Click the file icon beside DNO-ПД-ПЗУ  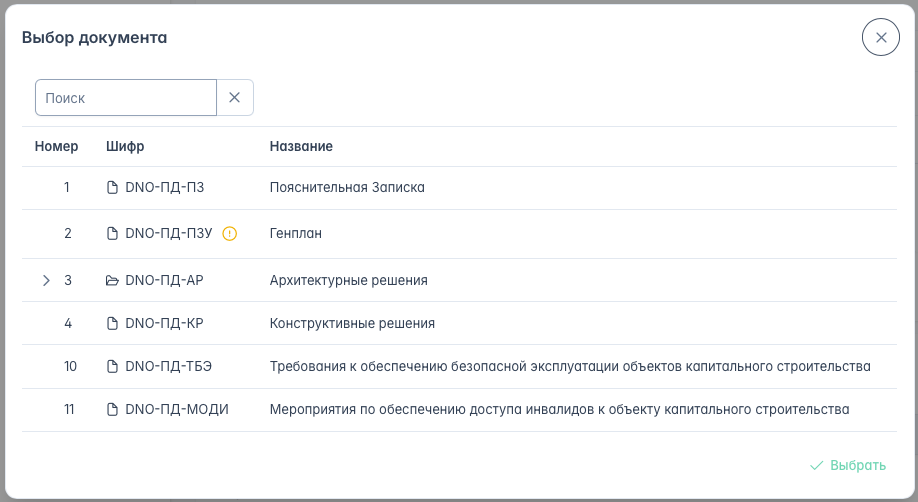[113, 234]
